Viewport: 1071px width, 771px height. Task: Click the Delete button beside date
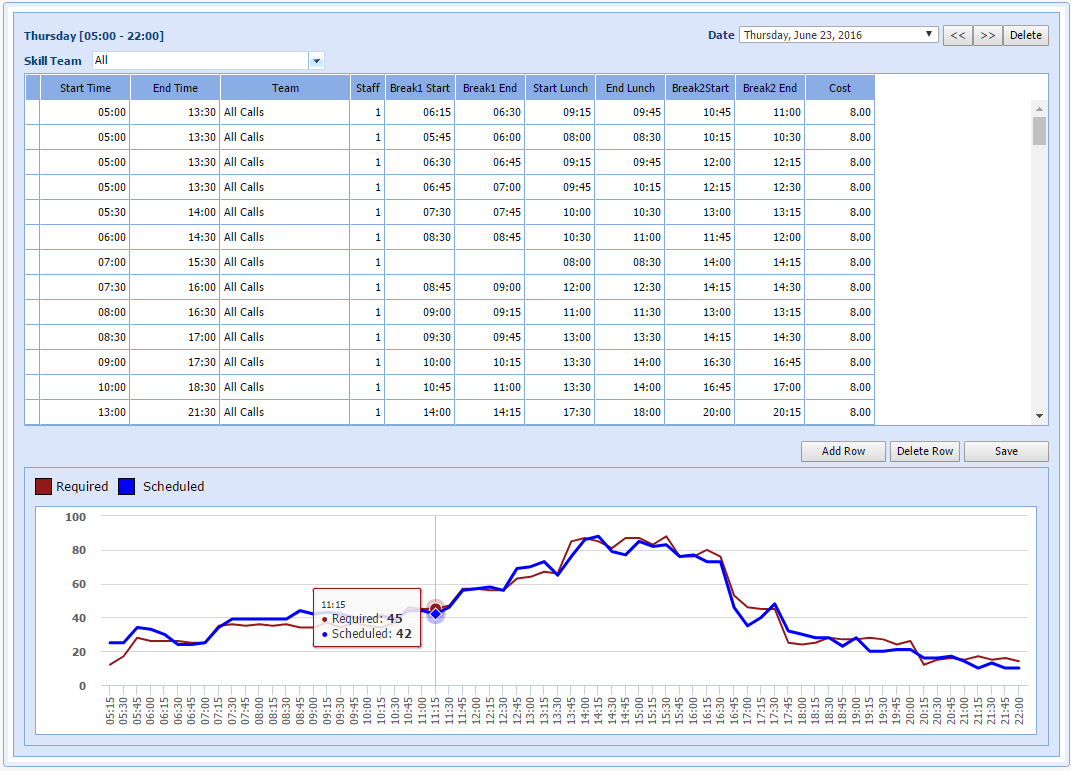coord(1025,35)
